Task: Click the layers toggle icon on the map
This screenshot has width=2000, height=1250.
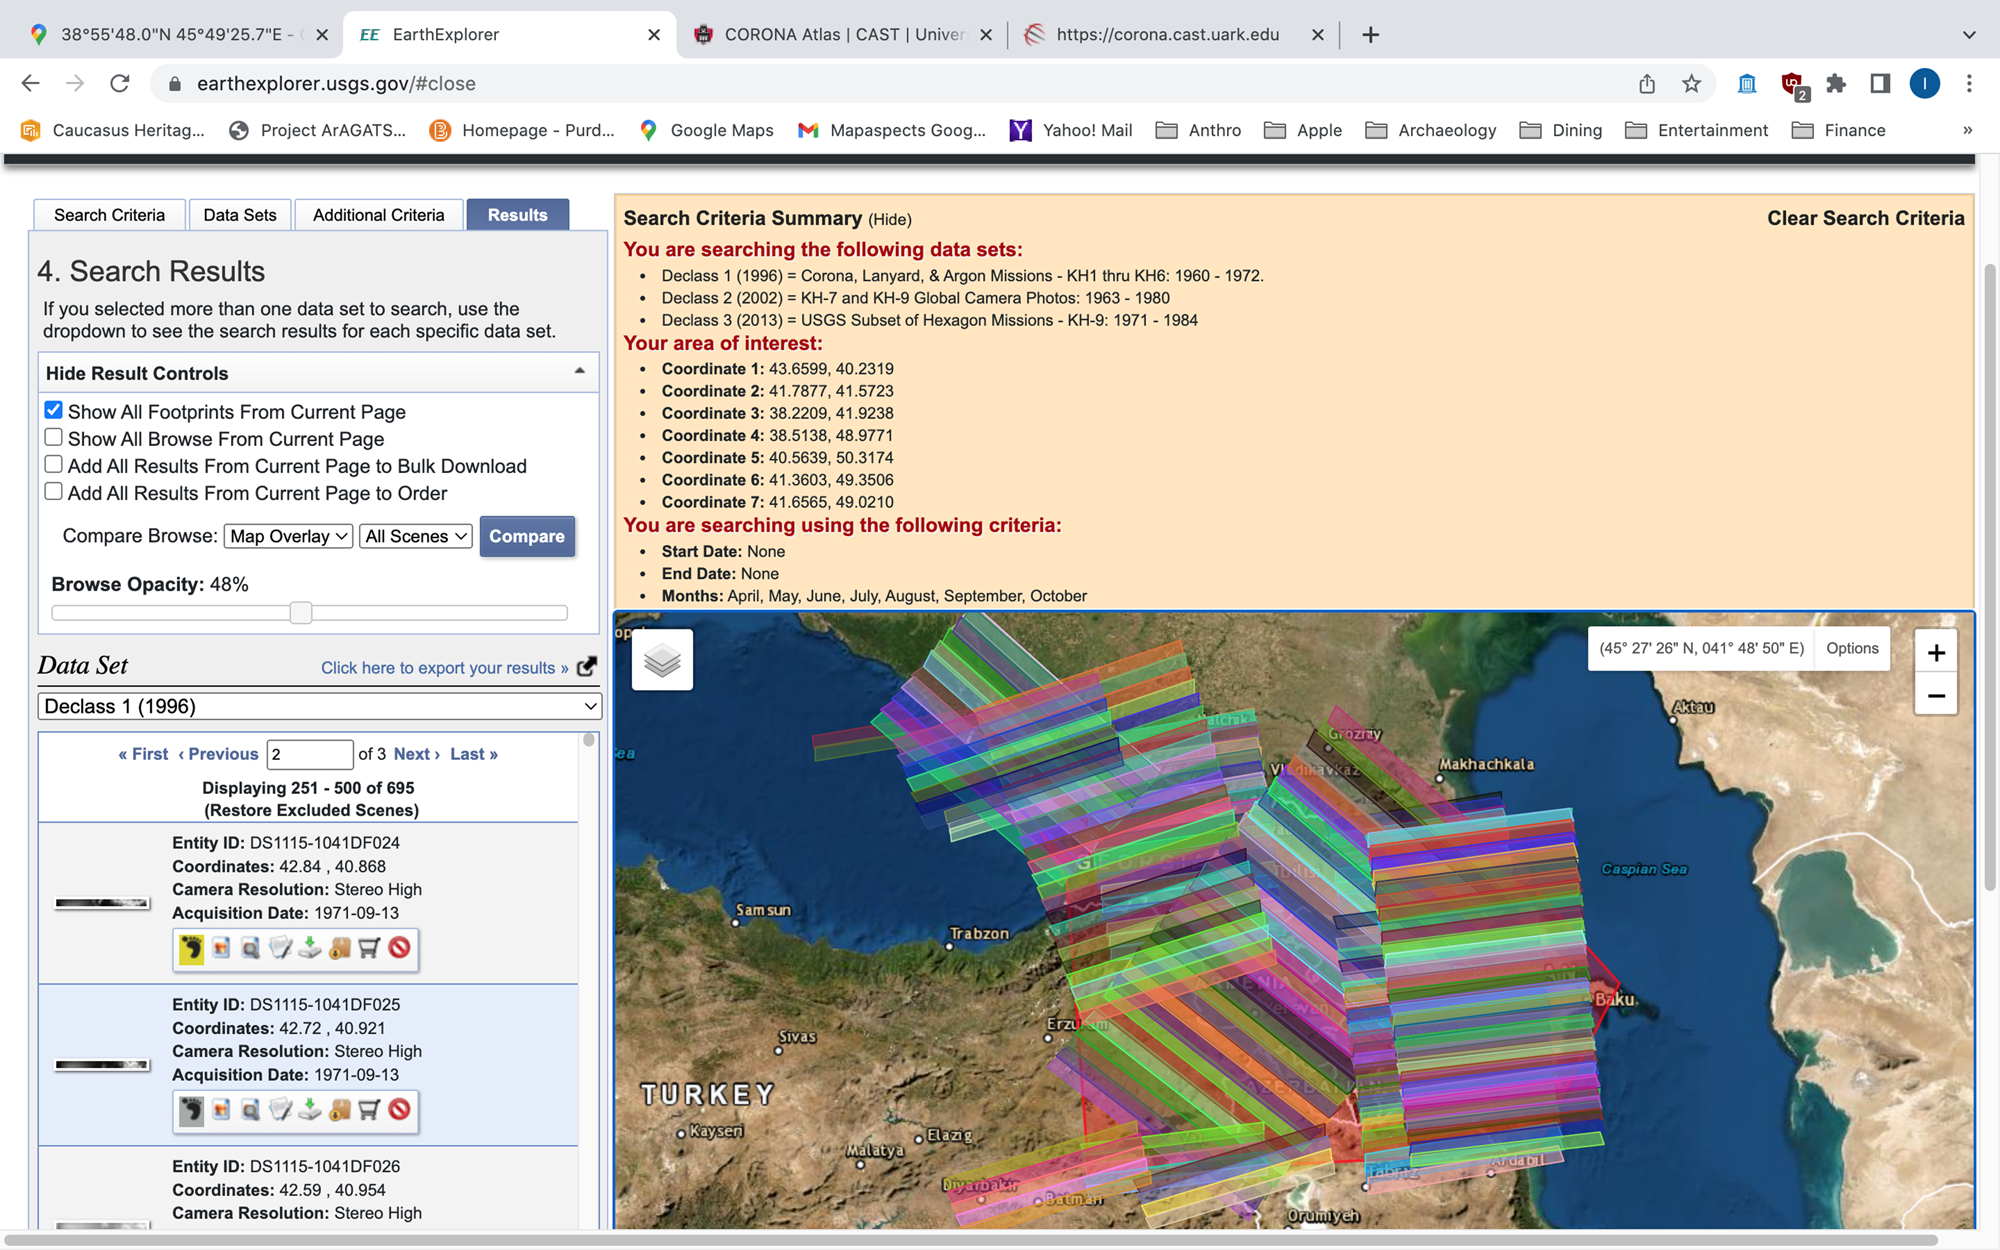Action: (x=662, y=660)
